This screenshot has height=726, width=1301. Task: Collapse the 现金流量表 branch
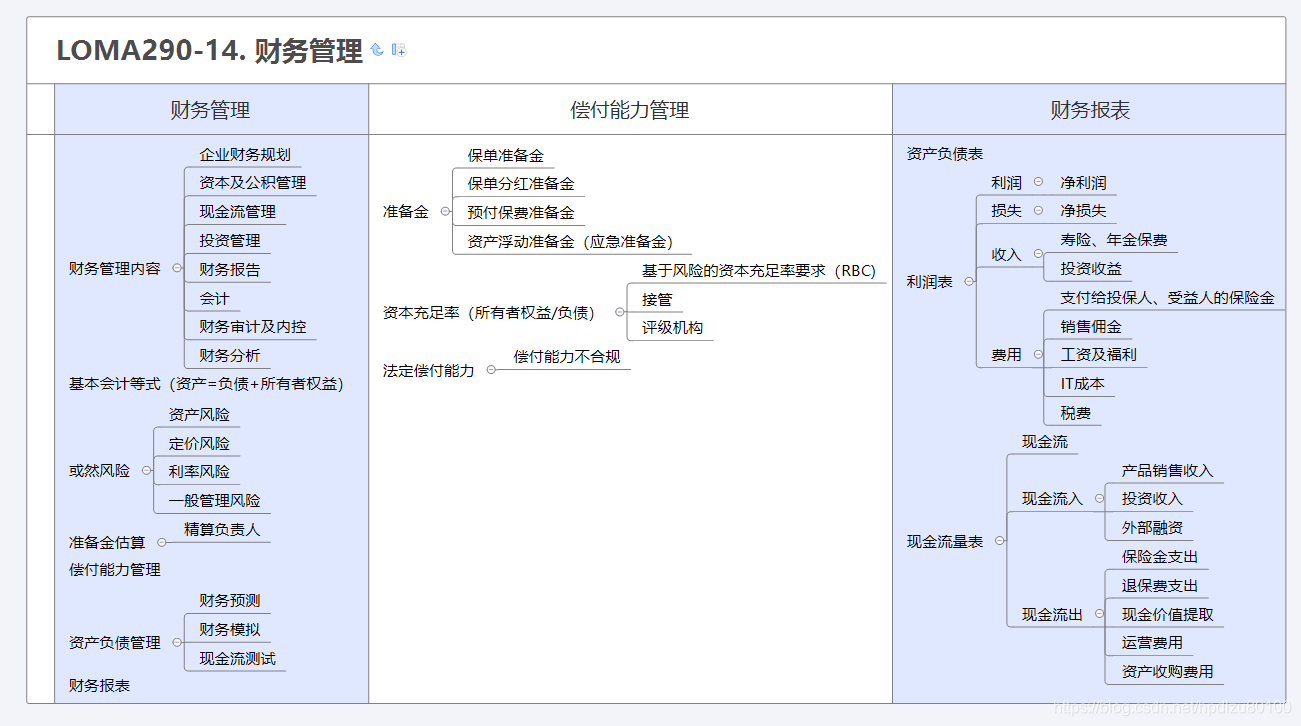point(999,541)
